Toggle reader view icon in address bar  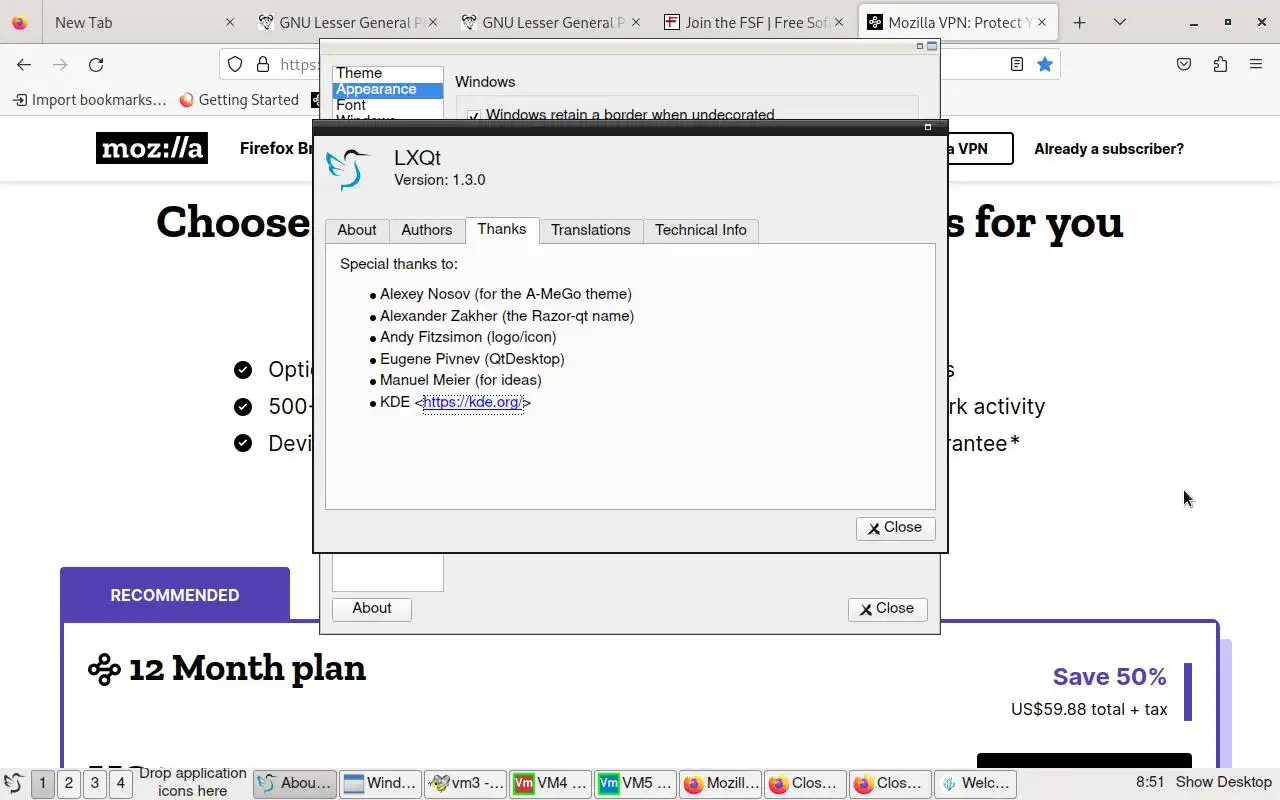[x=1017, y=64]
